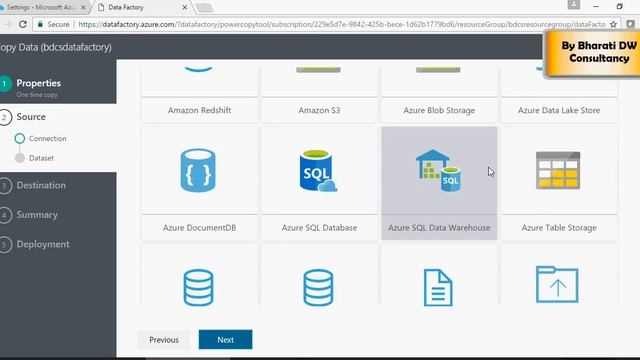640x360 pixels.
Task: Click the Amazon Redshift label
Action: click(x=199, y=110)
